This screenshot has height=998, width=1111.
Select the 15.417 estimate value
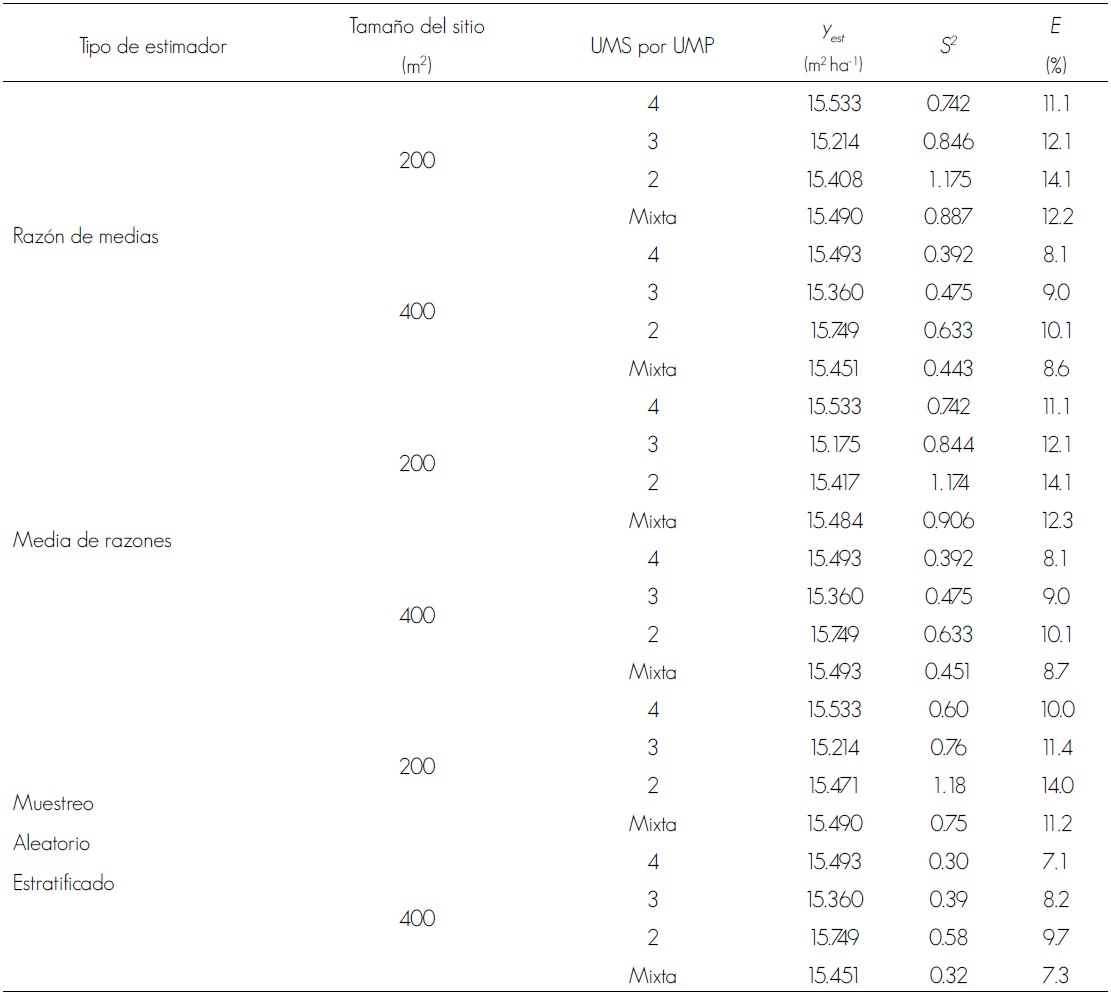(x=834, y=483)
